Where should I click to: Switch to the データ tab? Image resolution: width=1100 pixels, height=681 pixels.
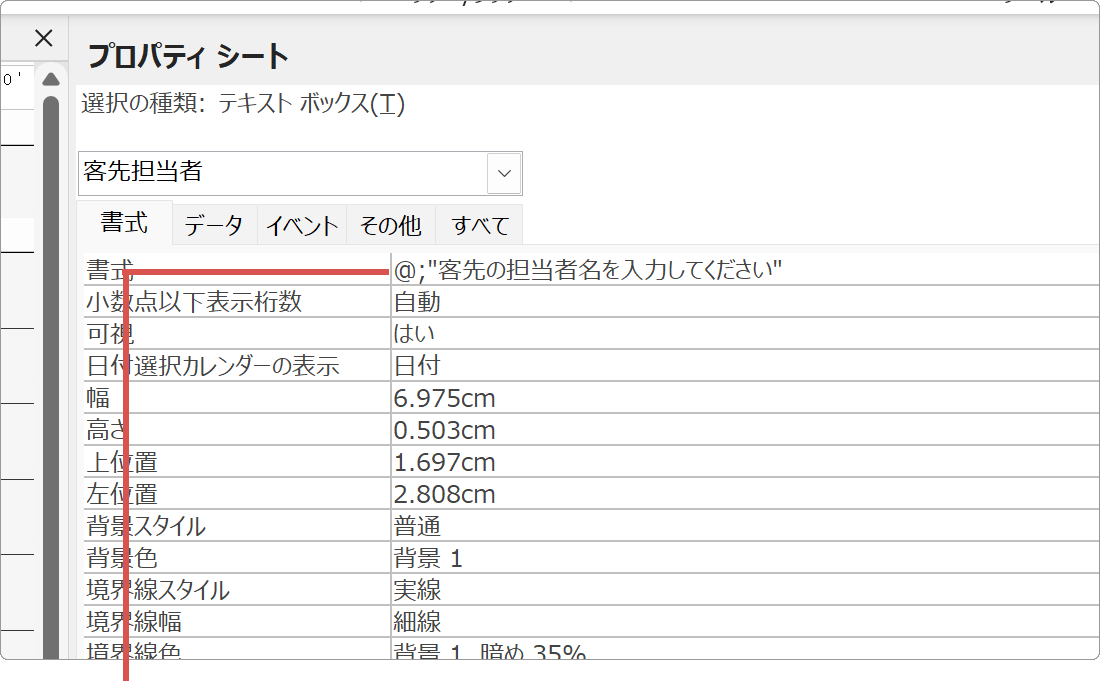pyautogui.click(x=213, y=224)
